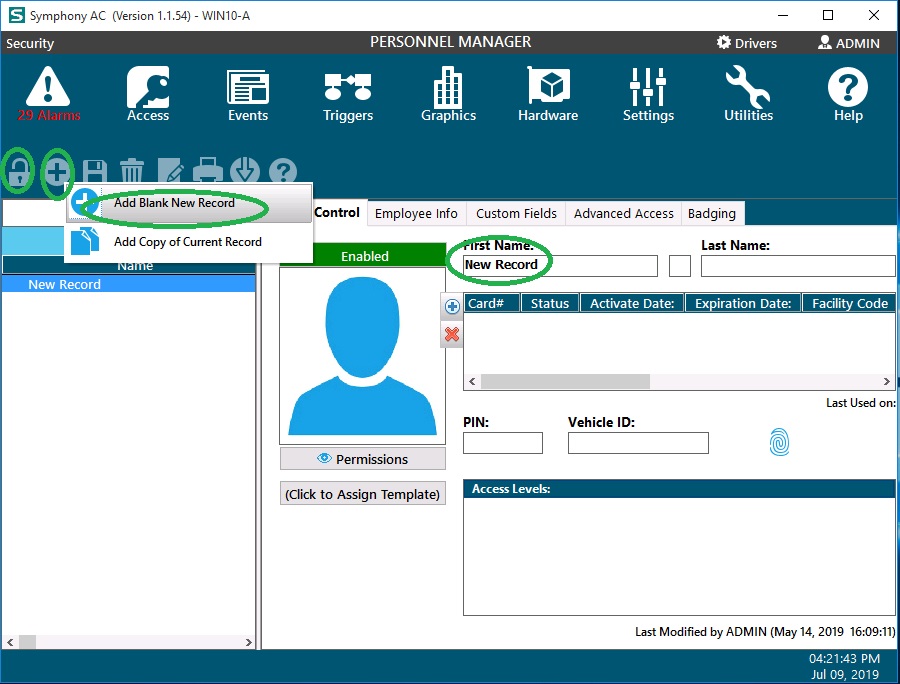Switch to the Control tab
Viewport: 900px width, 684px height.
[336, 213]
